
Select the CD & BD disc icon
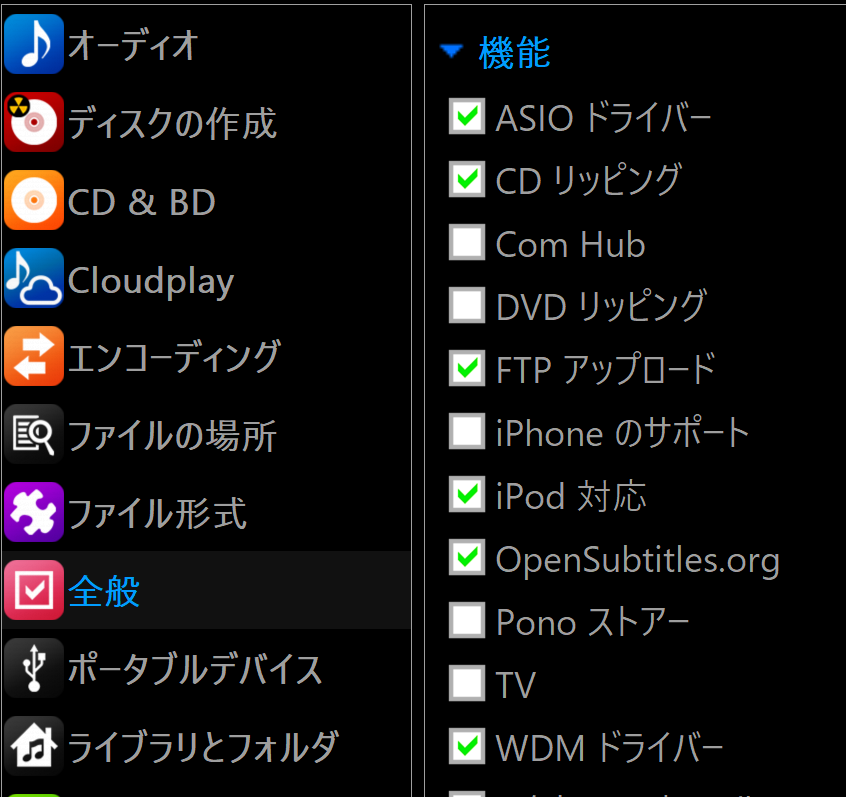34,201
